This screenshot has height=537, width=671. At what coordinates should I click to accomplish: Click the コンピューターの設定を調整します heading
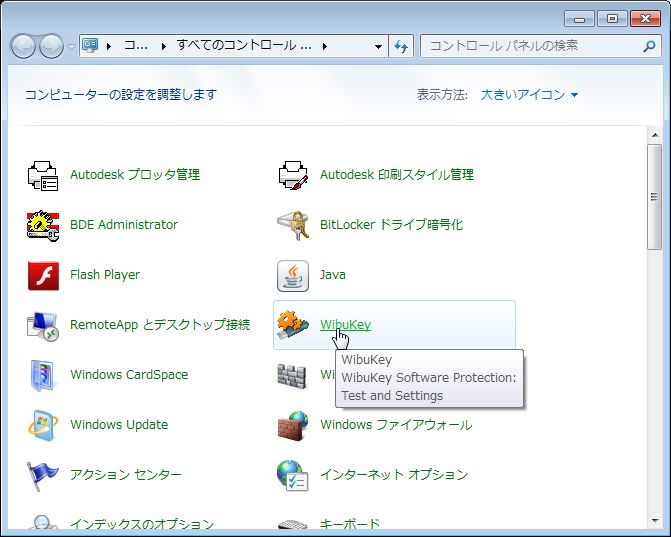click(121, 95)
